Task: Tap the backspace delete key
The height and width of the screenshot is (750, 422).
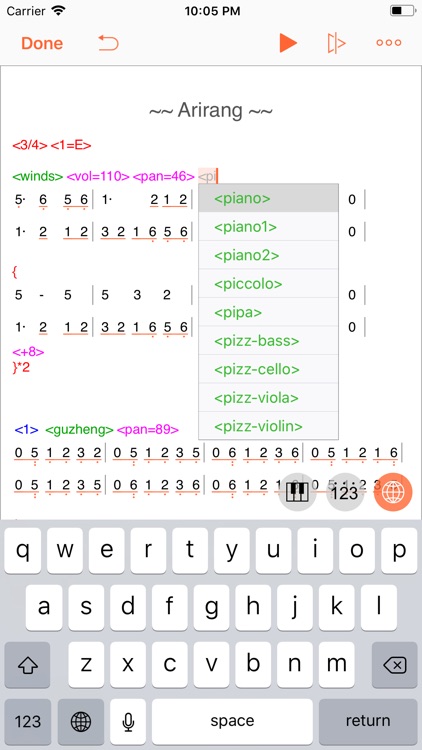Action: (395, 665)
